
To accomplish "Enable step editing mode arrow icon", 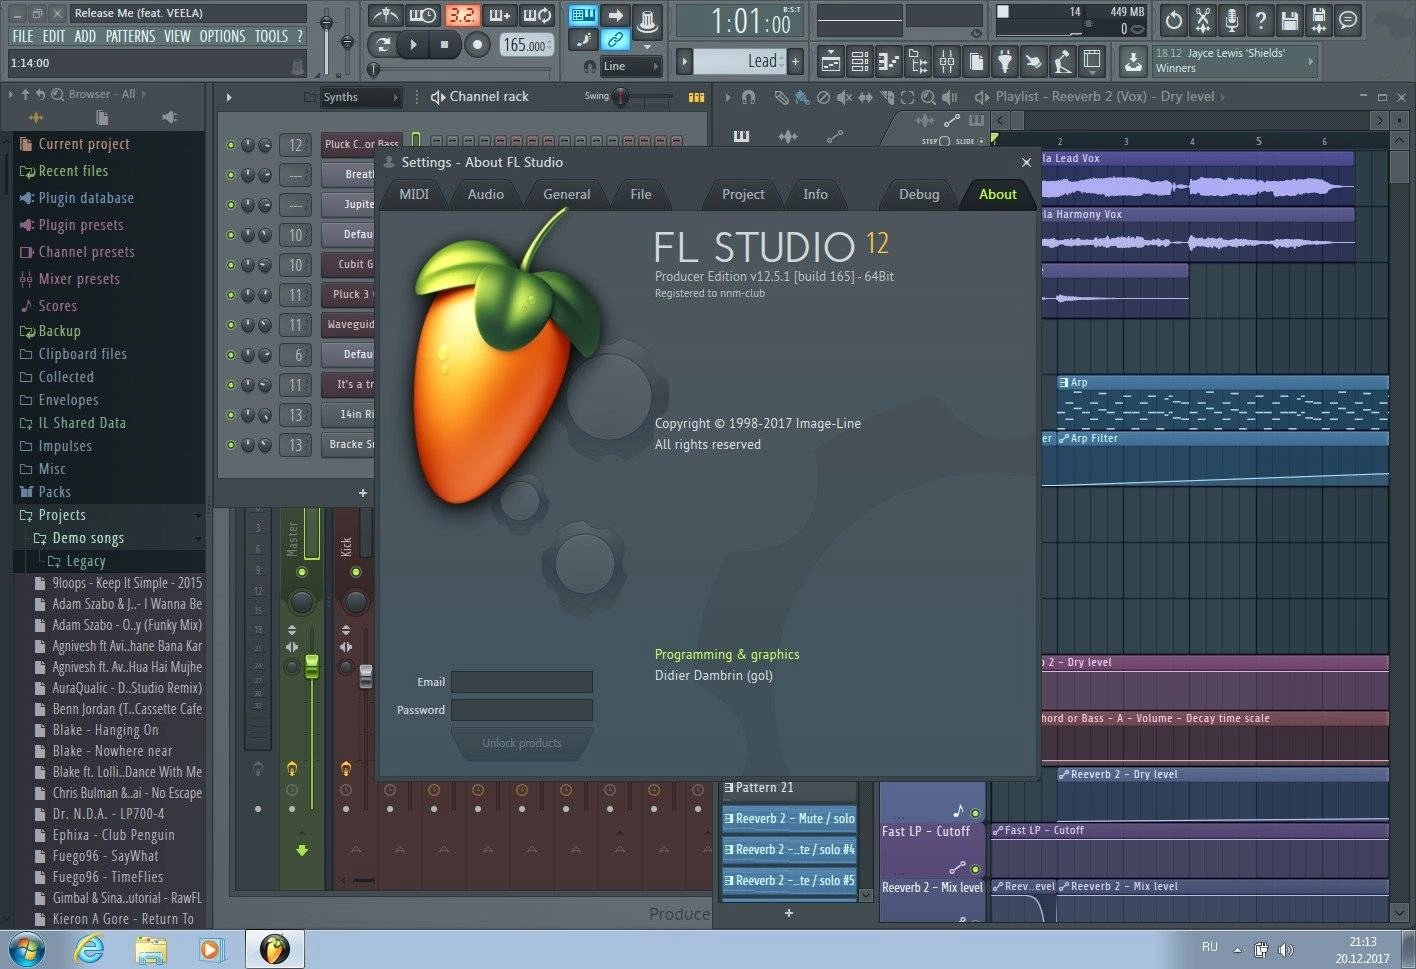I will tap(616, 15).
